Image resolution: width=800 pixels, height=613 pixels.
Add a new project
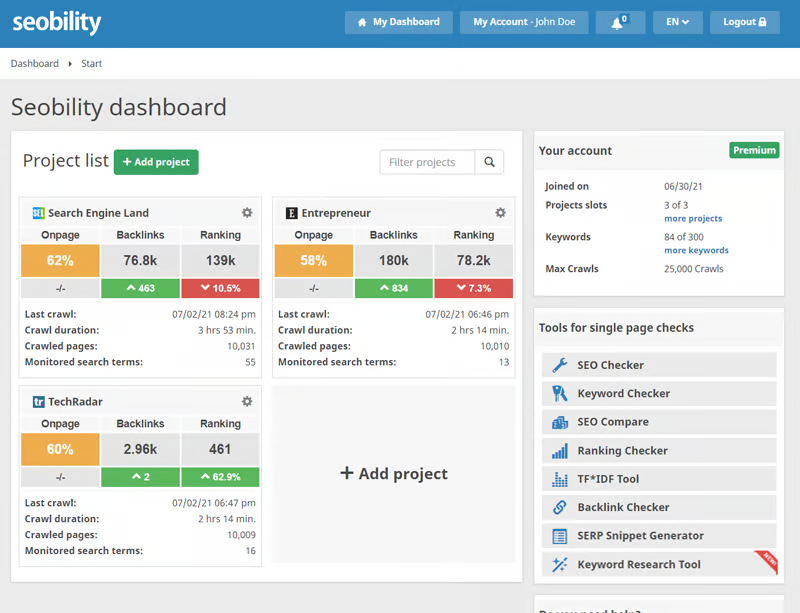coord(156,161)
